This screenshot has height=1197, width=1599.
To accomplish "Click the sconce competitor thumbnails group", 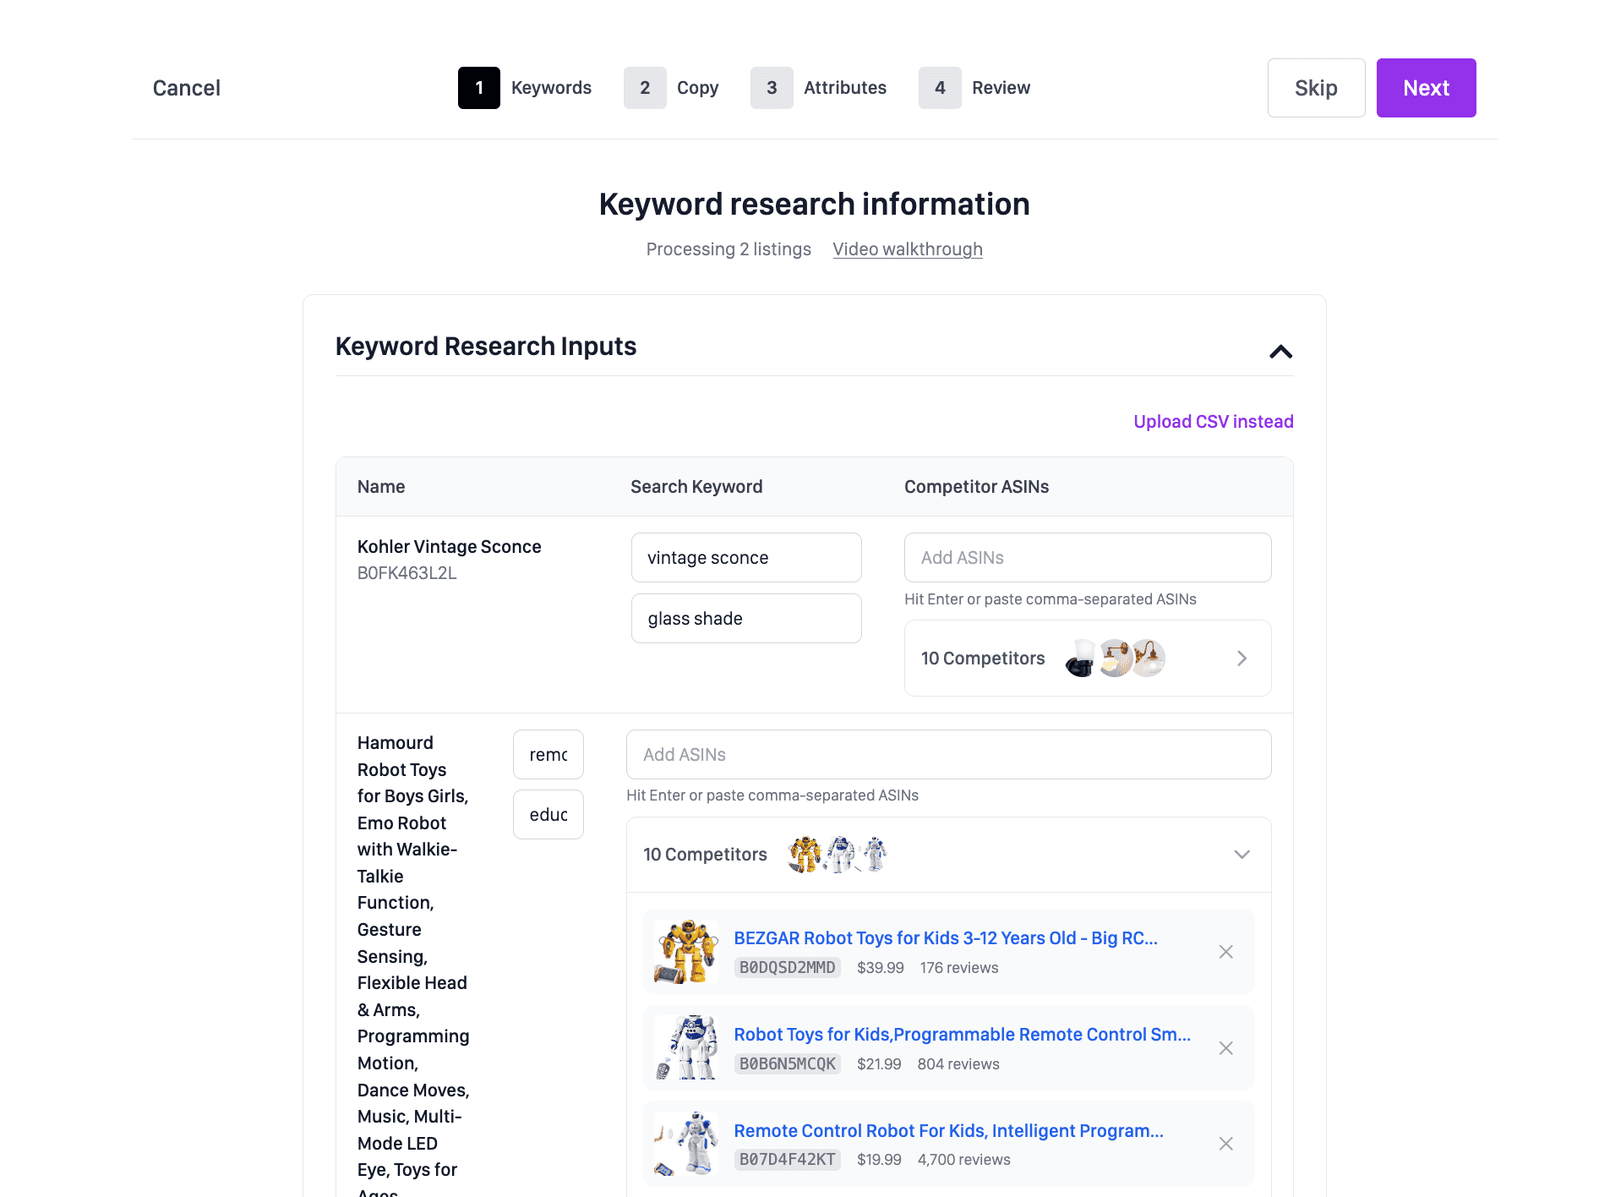I will (1115, 658).
